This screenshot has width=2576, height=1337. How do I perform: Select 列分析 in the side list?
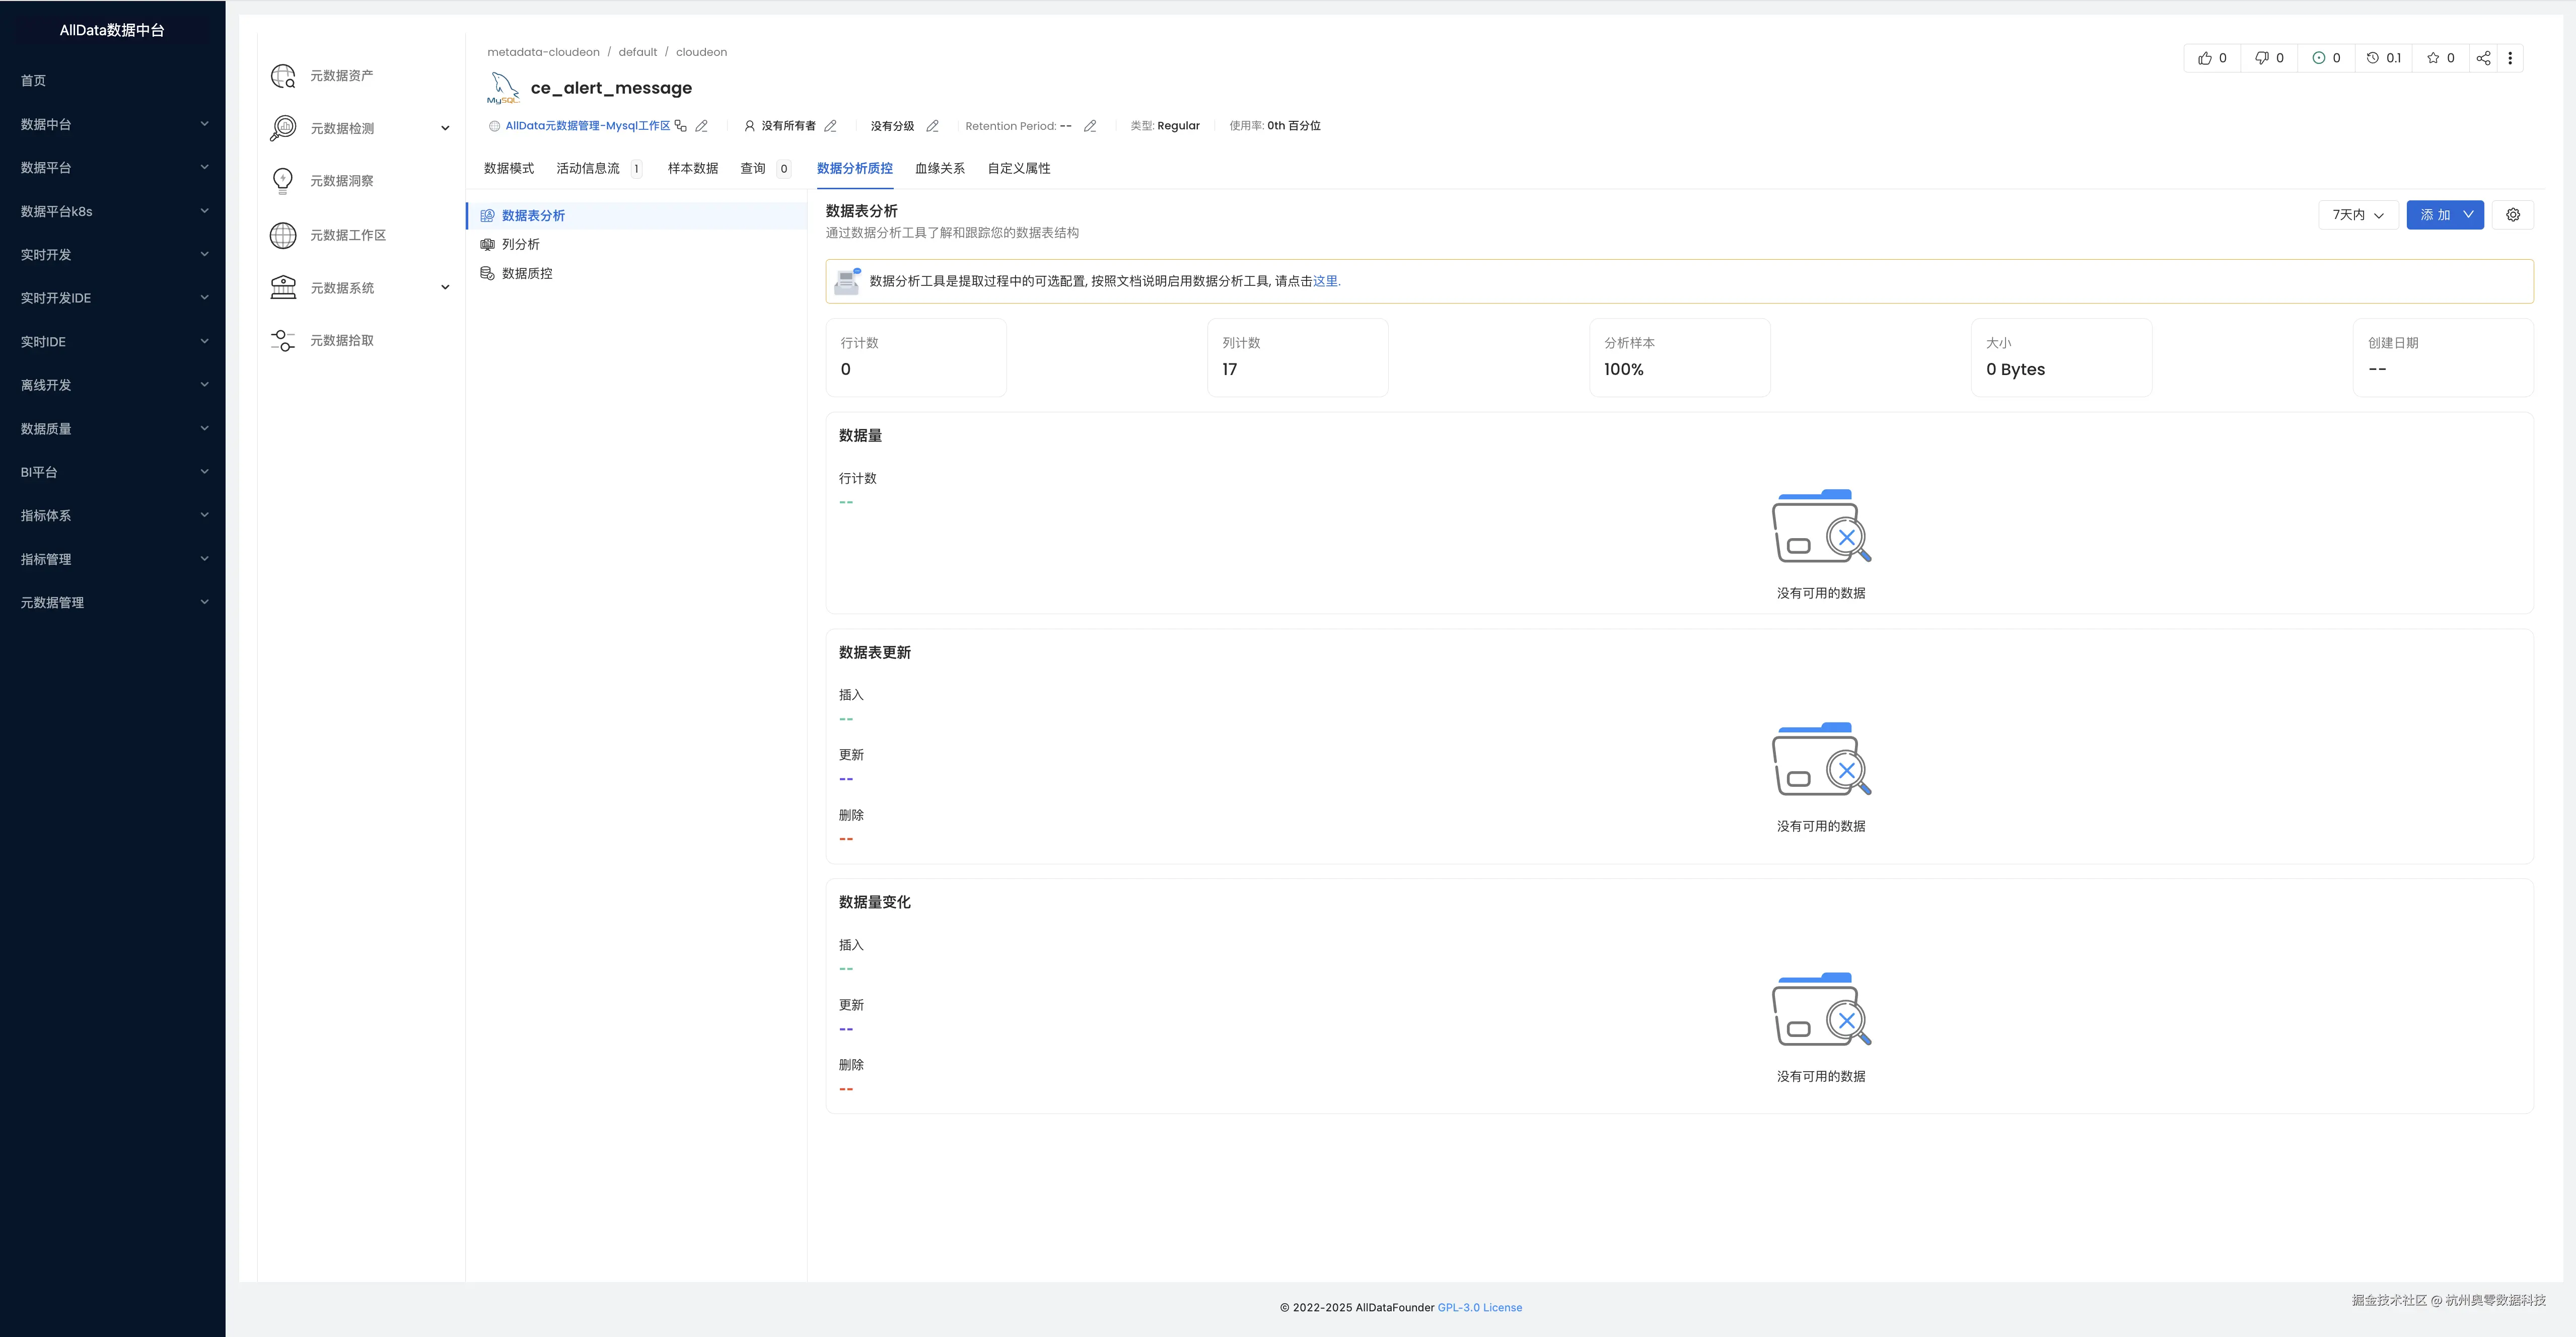pos(520,245)
